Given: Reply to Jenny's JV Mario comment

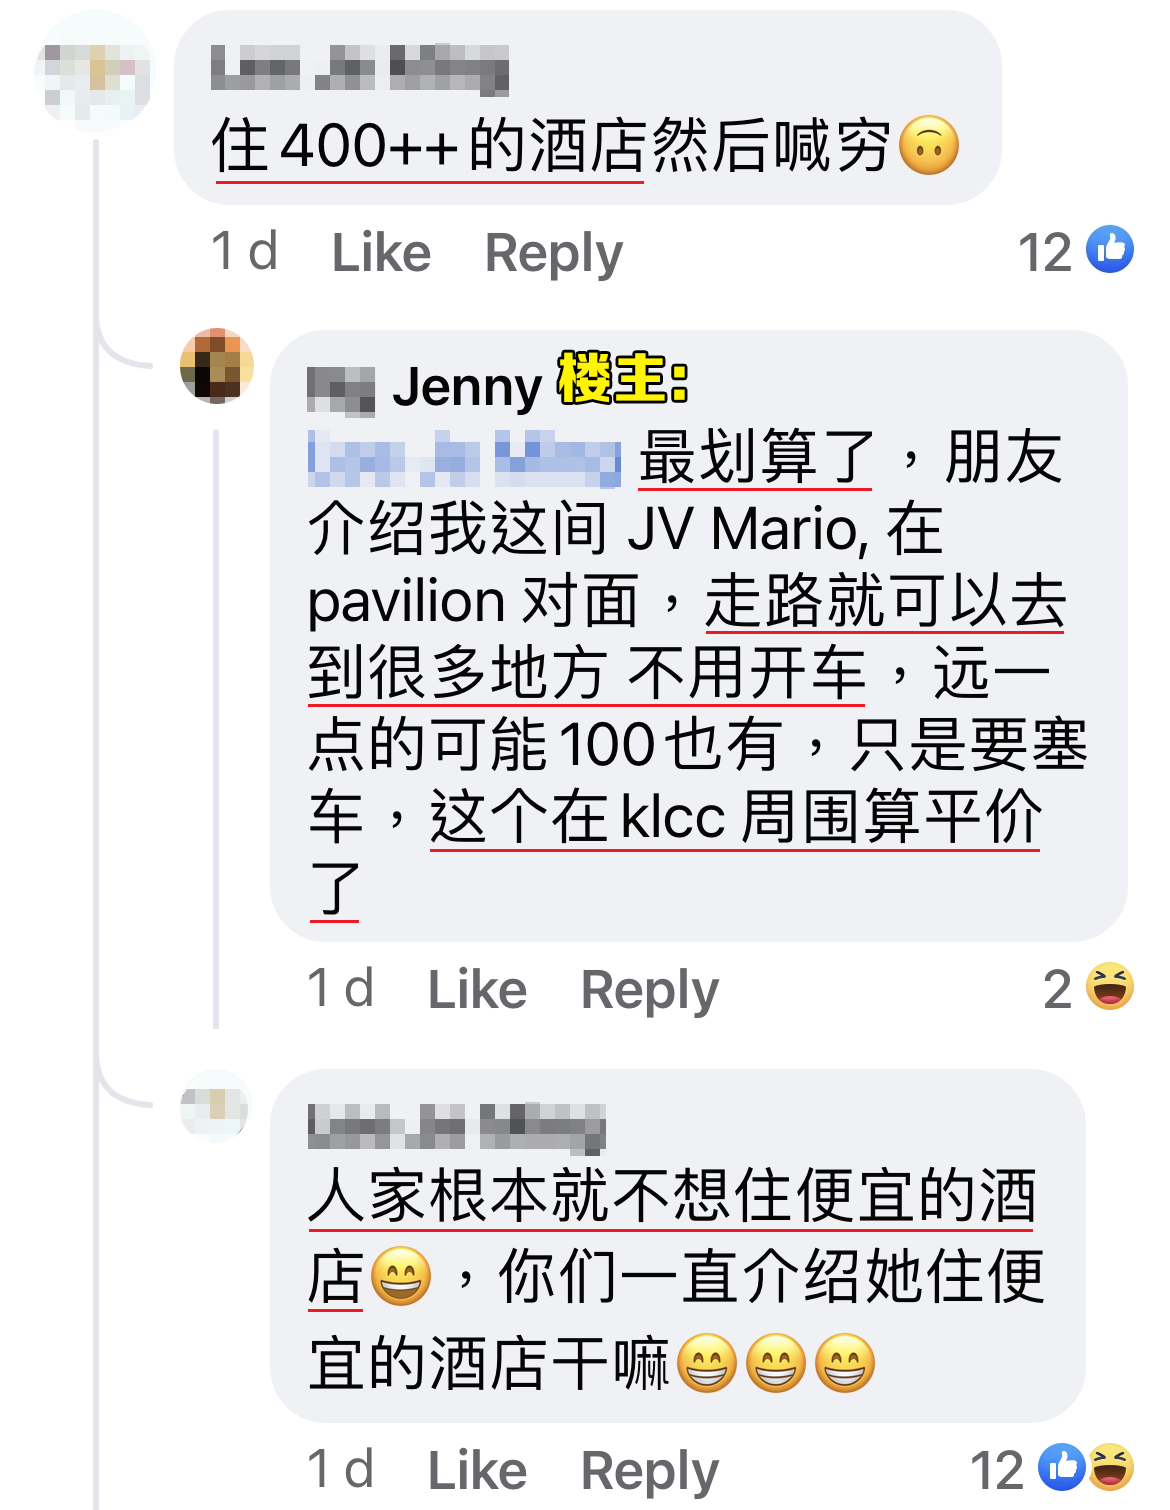Looking at the screenshot, I should 650,991.
